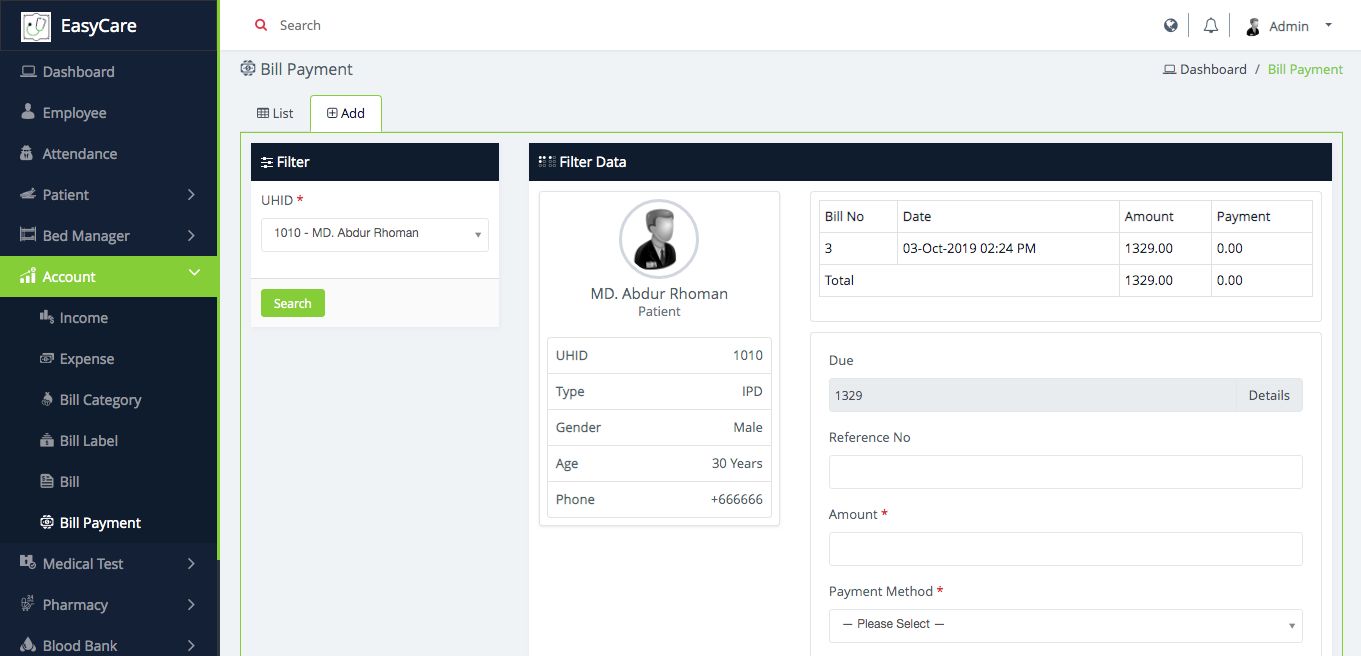
Task: Click the Pharmacy icon in sidebar
Action: [x=28, y=604]
